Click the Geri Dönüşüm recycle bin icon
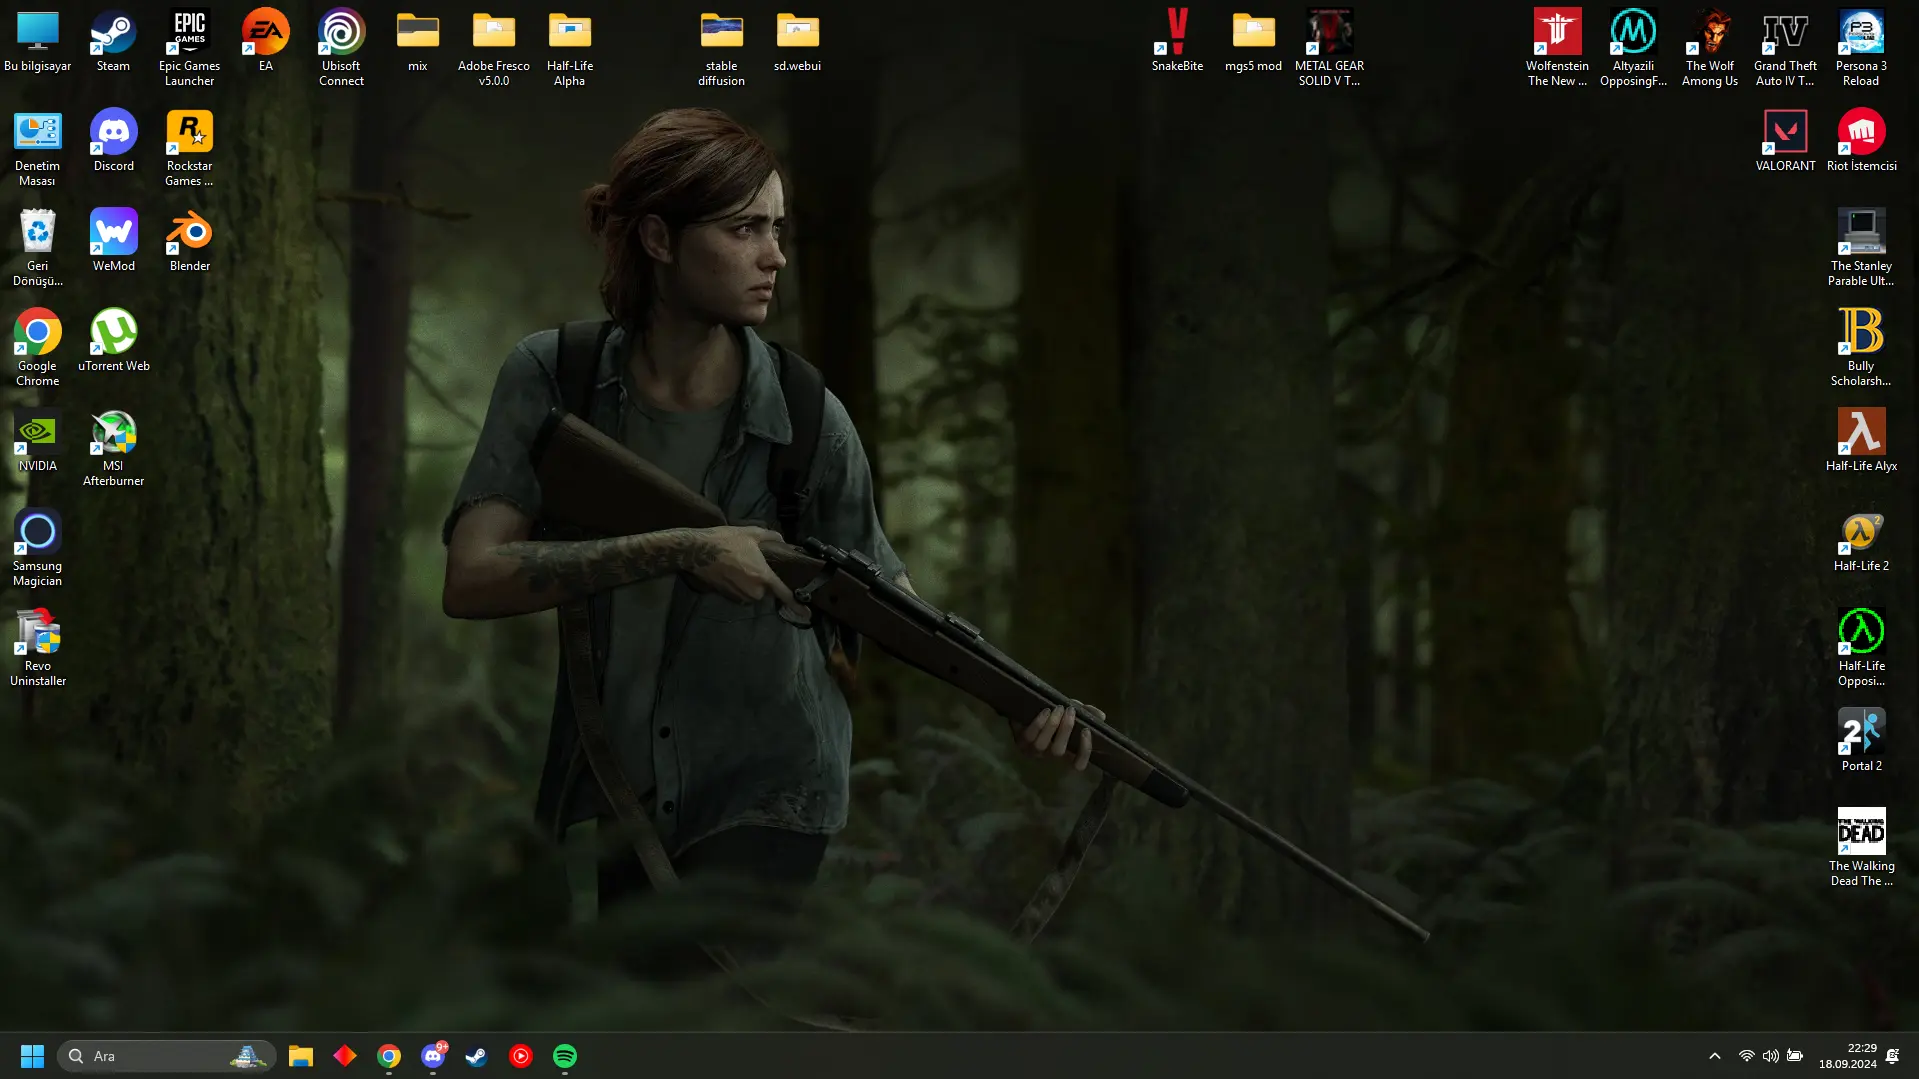1919x1079 pixels. 38,248
